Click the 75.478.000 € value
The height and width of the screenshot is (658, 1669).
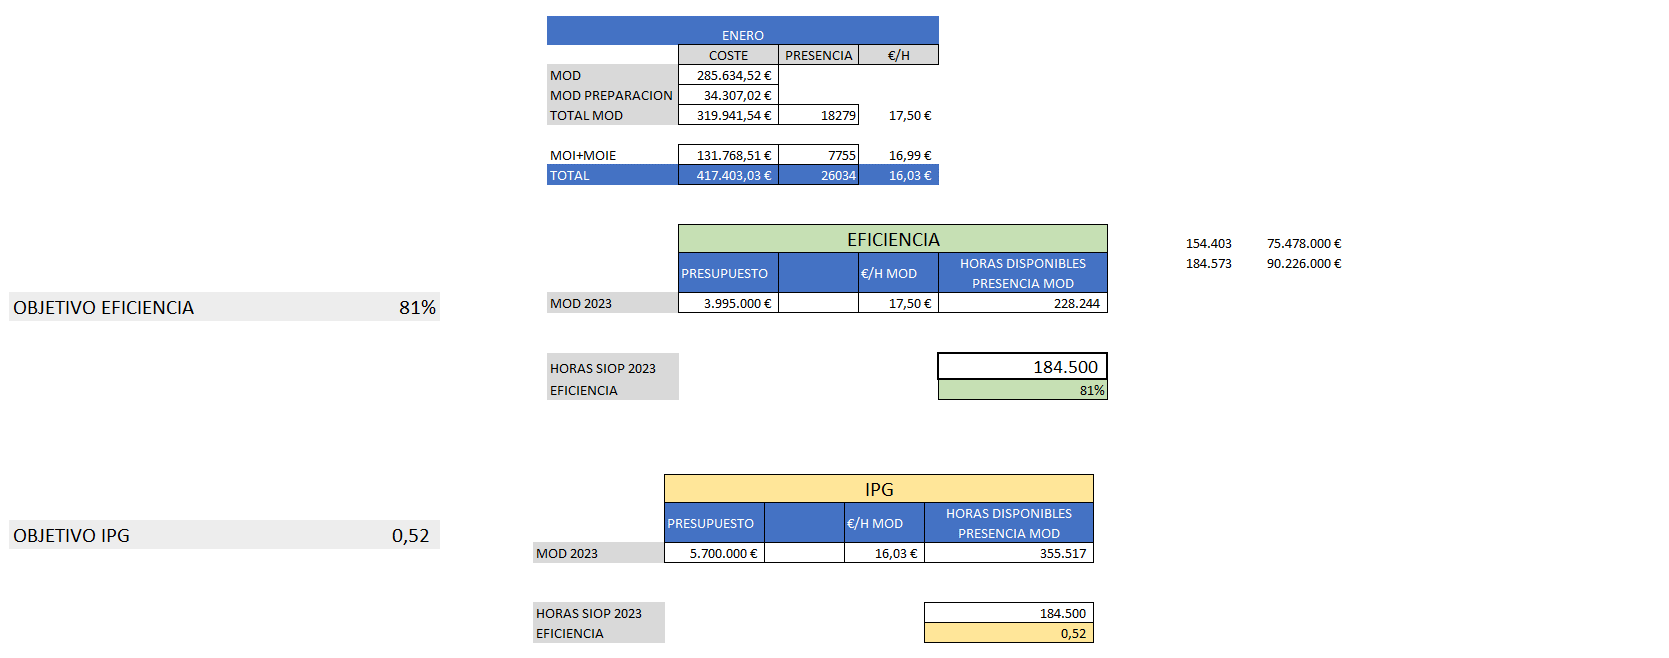tap(1303, 243)
